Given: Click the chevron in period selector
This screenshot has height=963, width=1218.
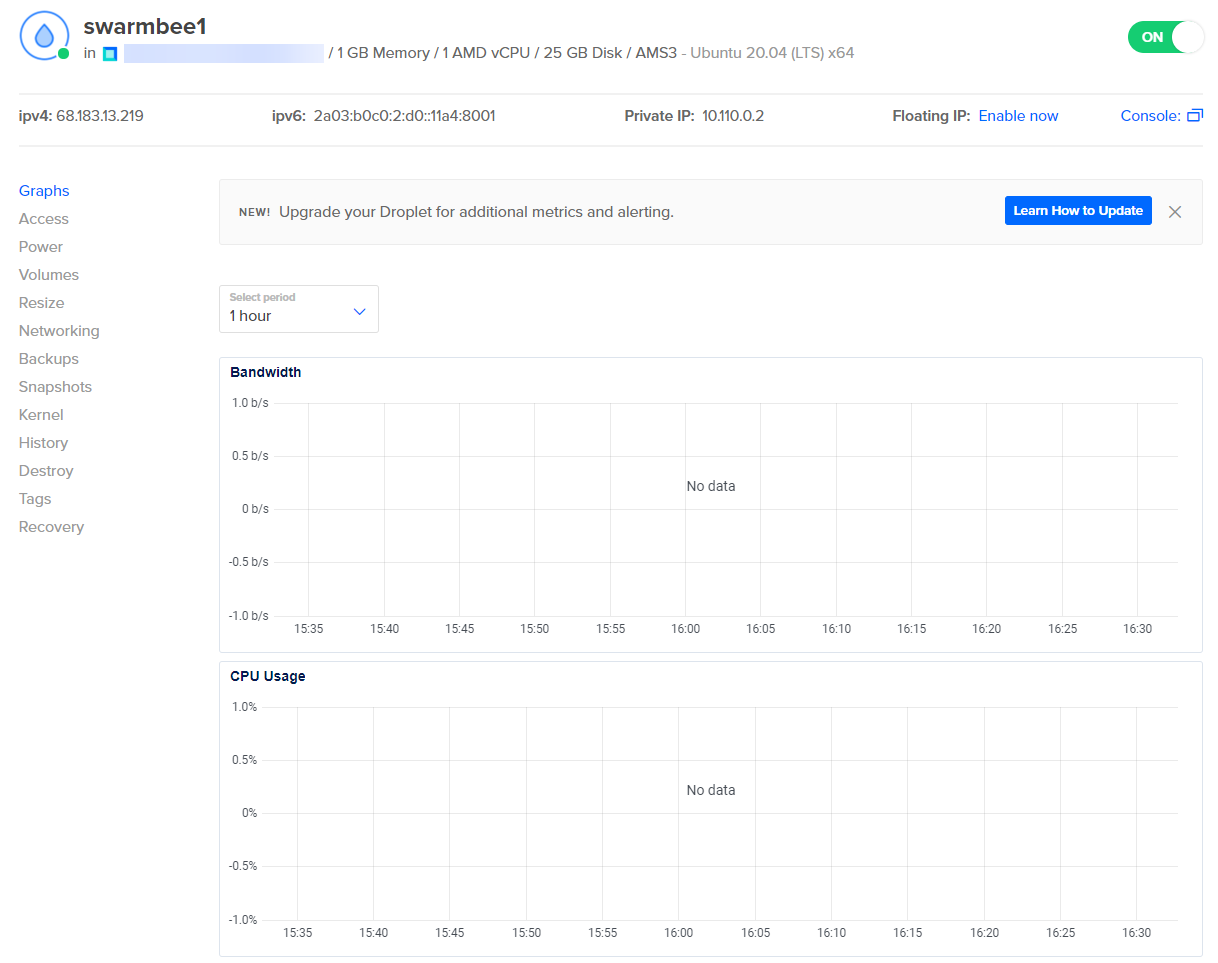Looking at the screenshot, I should point(360,312).
